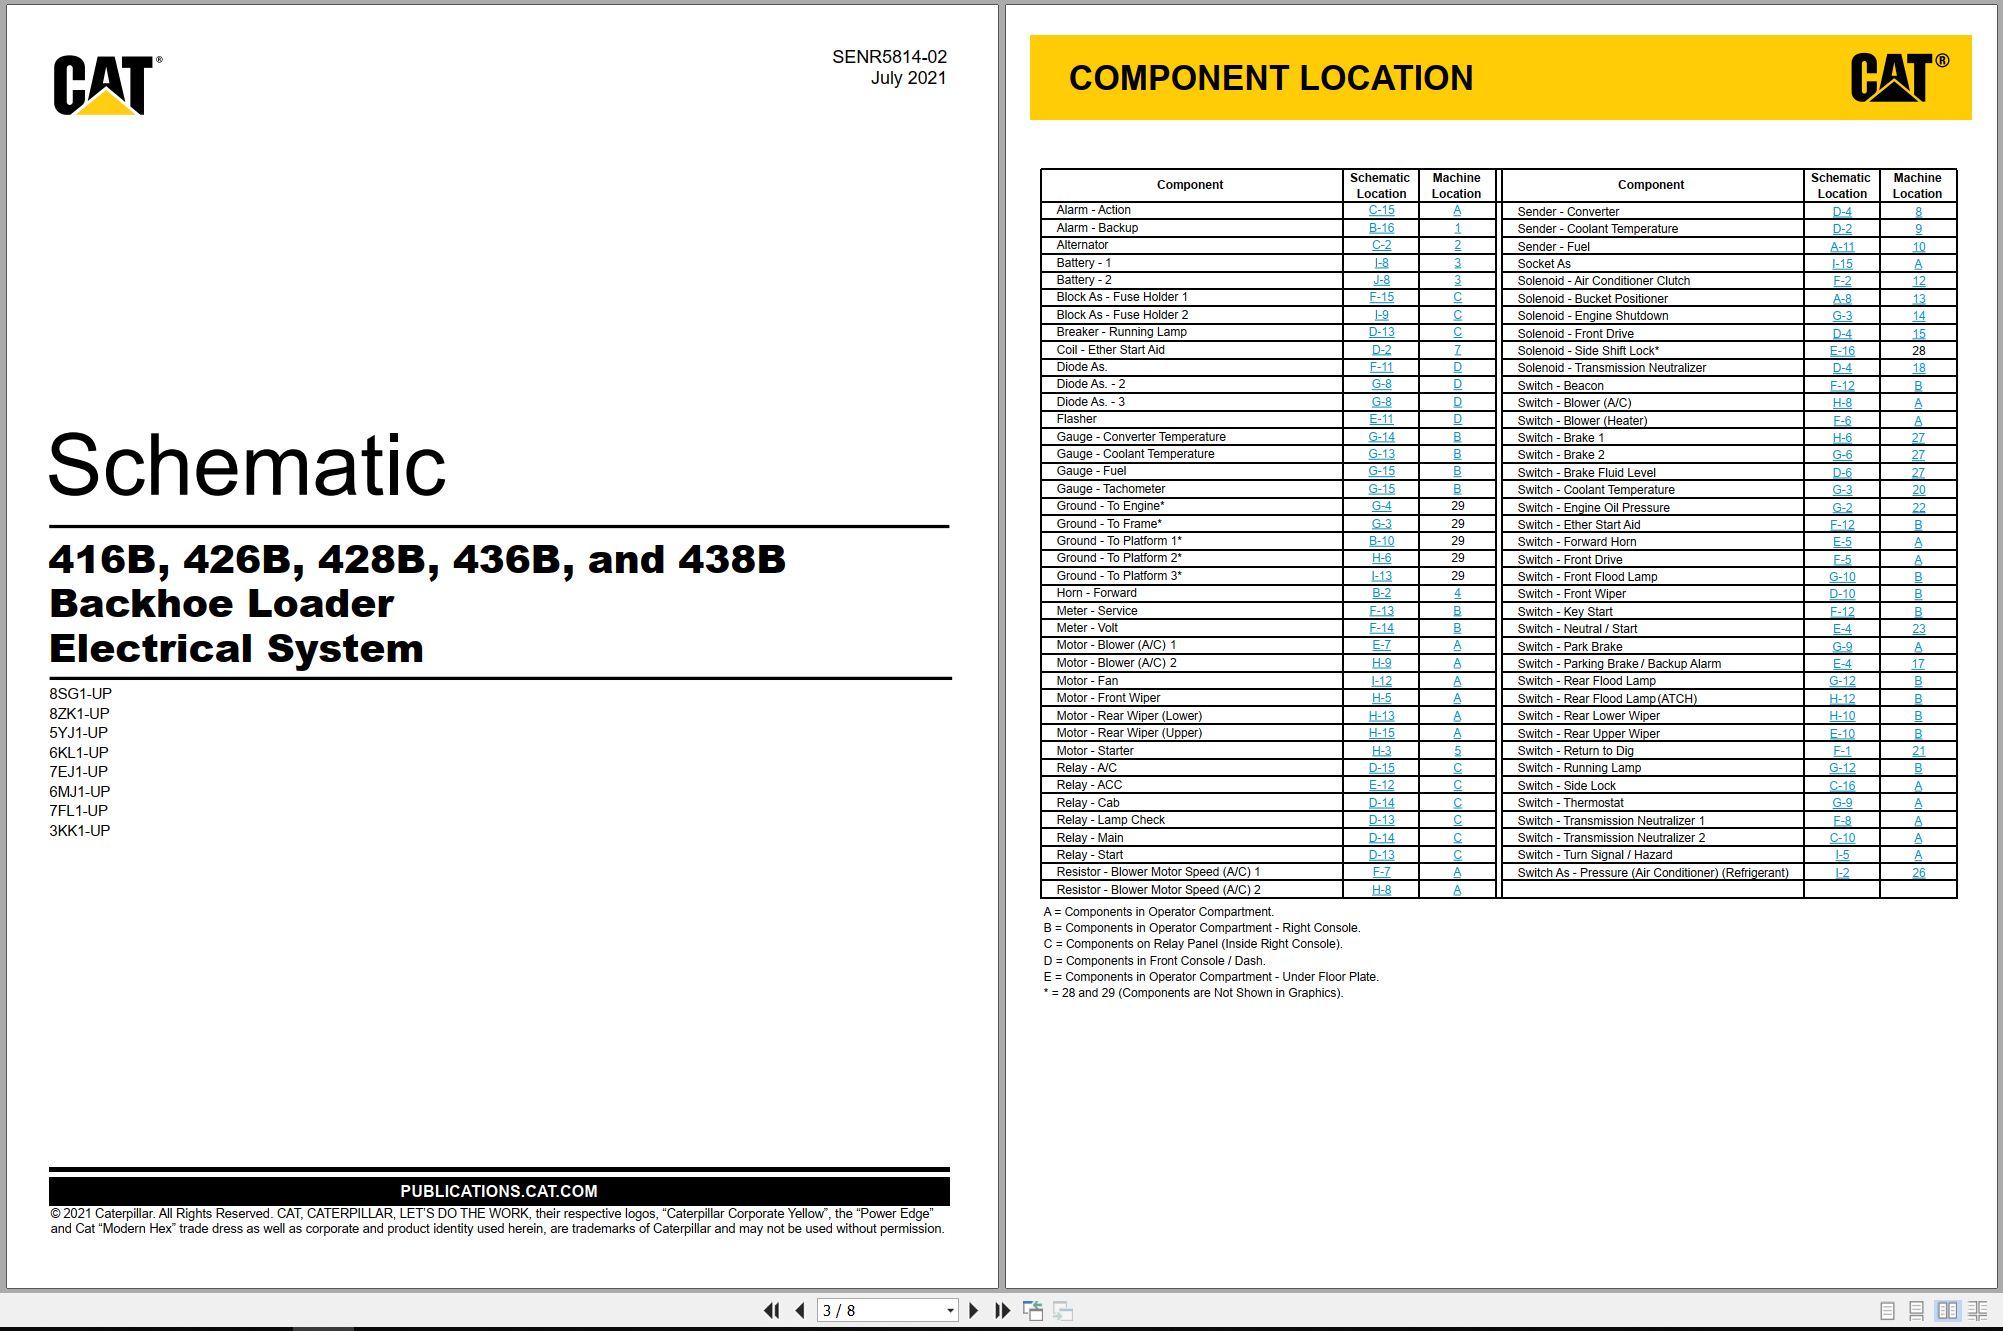Click the July 2021 date text
This screenshot has width=2003, height=1331.
tap(908, 78)
